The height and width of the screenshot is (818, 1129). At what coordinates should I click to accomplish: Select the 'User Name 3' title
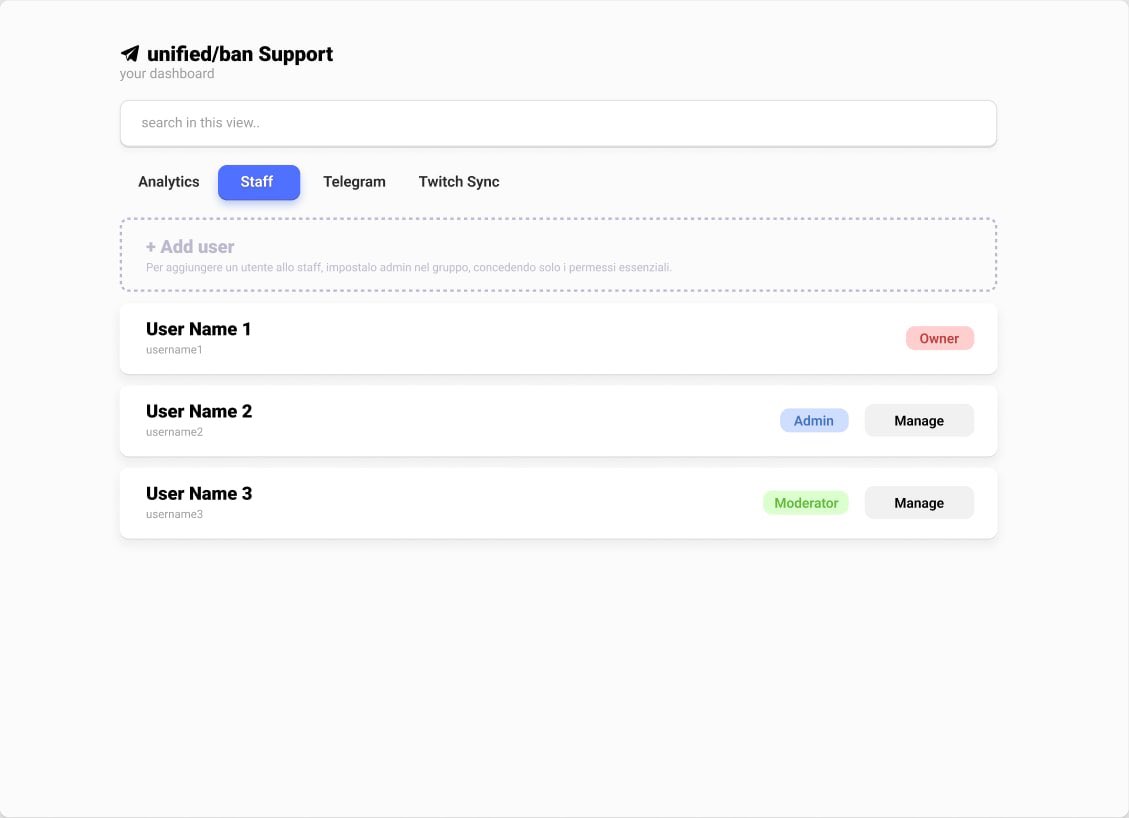[x=199, y=493]
